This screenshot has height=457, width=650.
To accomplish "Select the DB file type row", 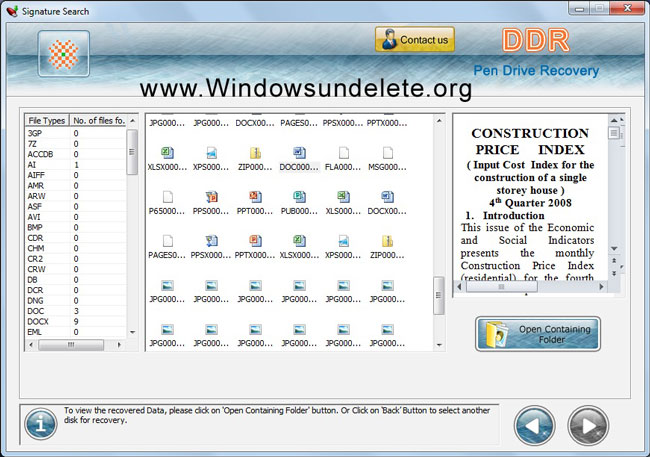I will [x=75, y=280].
